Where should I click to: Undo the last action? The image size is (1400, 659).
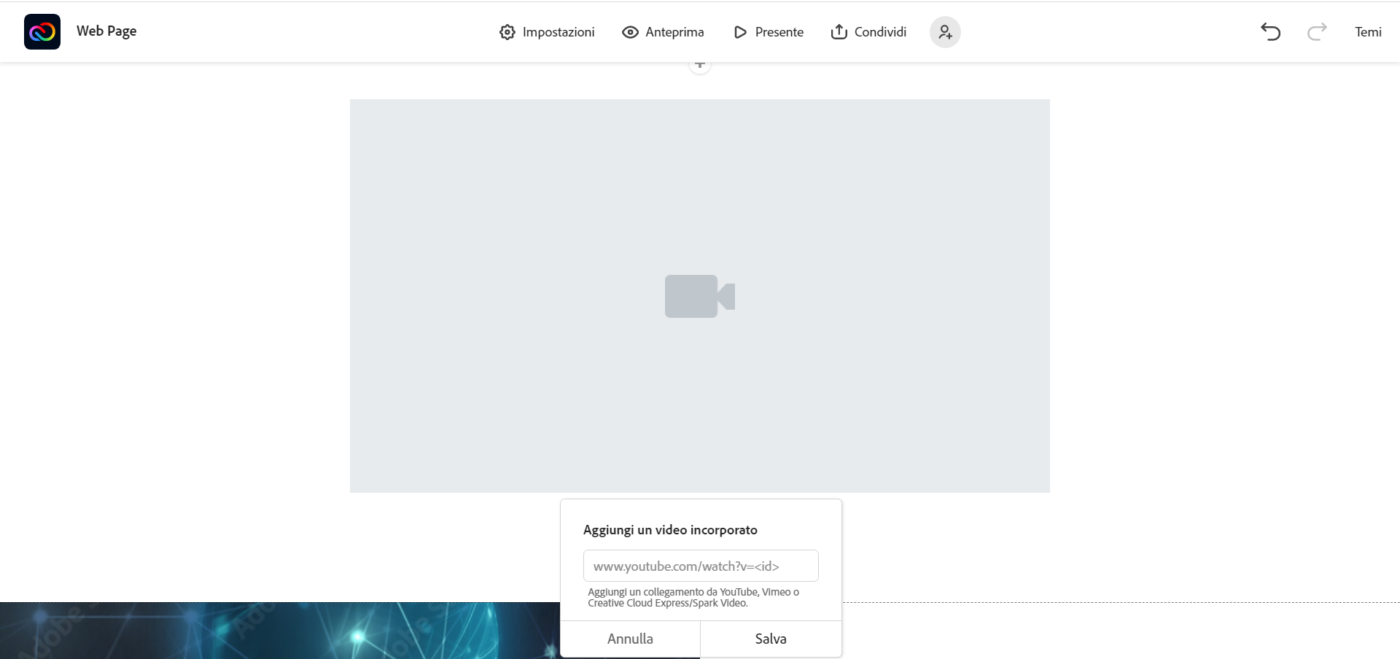[1270, 31]
